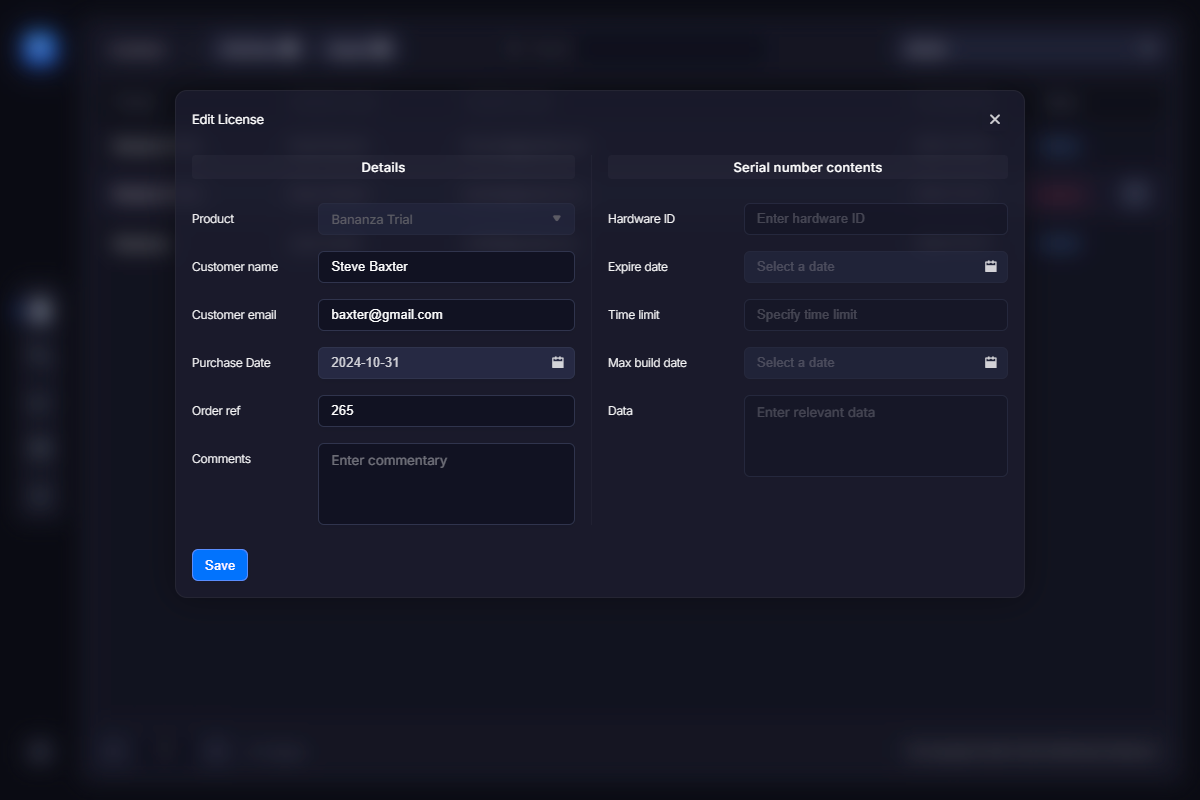Click the Max build date placeholder text

pyautogui.click(x=796, y=362)
